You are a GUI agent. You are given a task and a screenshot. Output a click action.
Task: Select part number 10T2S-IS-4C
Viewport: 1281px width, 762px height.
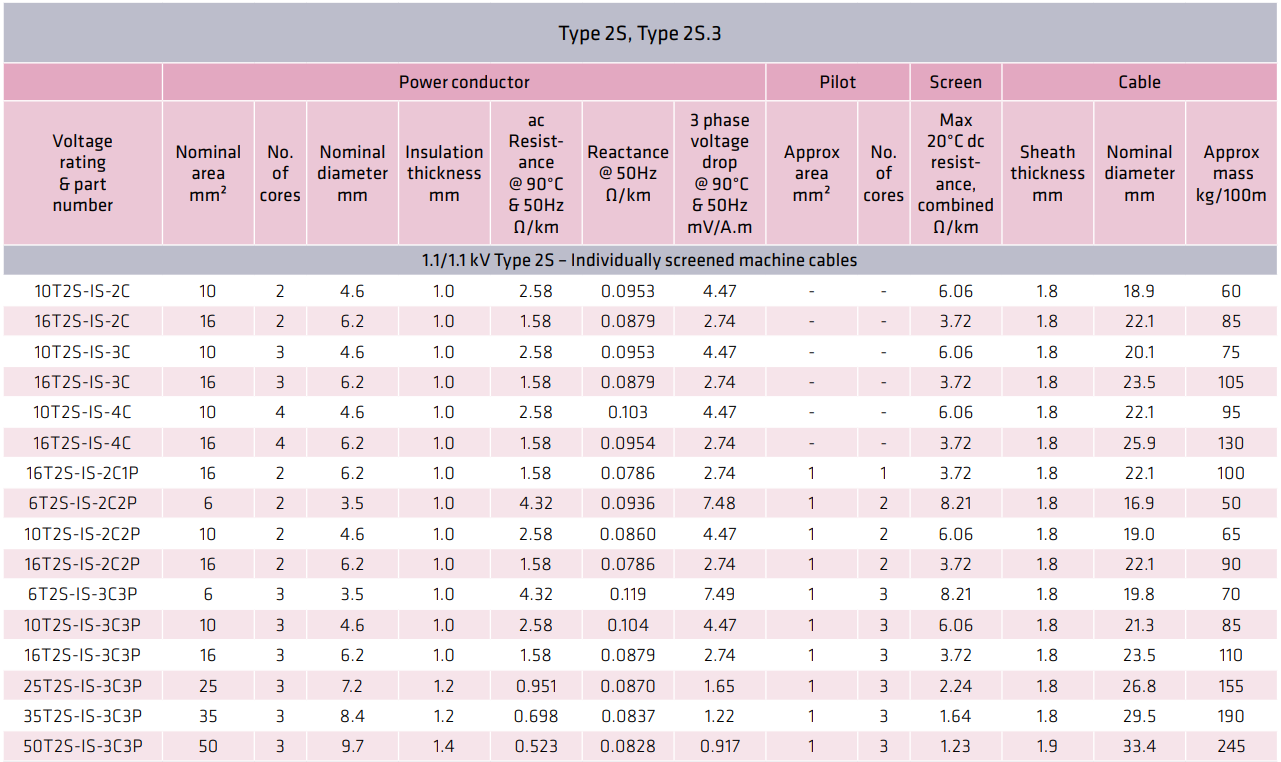pyautogui.click(x=83, y=412)
